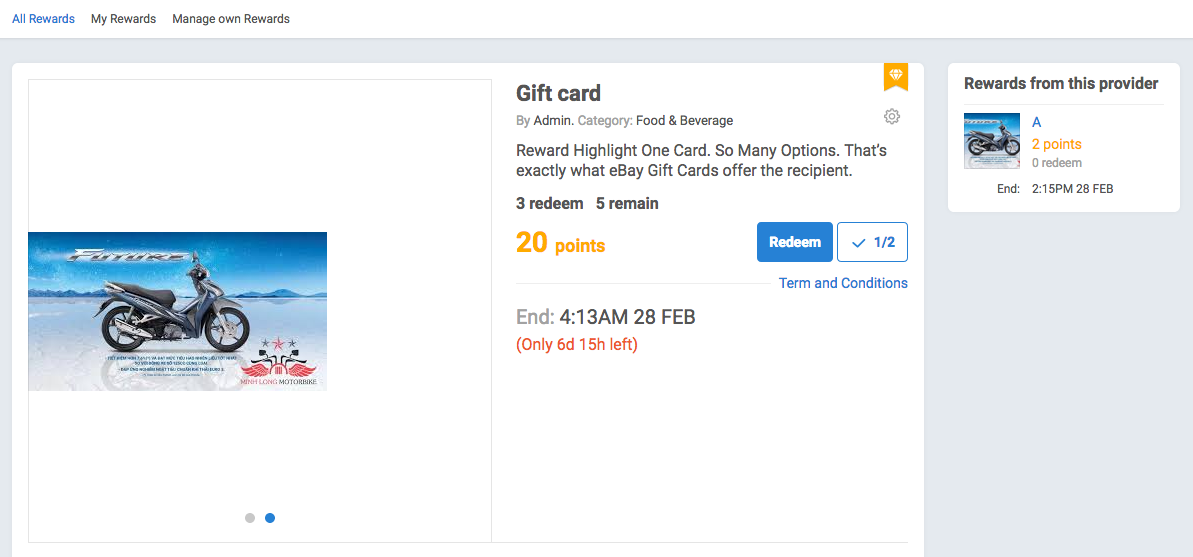Open the My Rewards tab
This screenshot has width=1193, height=557.
point(123,19)
